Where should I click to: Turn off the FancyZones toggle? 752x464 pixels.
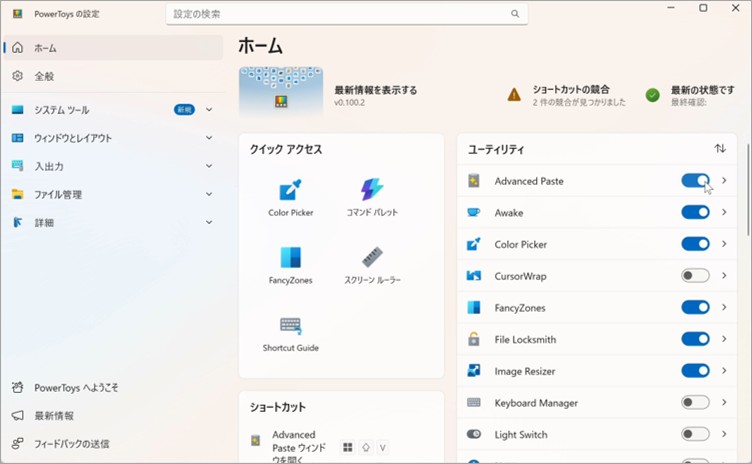[x=695, y=307]
